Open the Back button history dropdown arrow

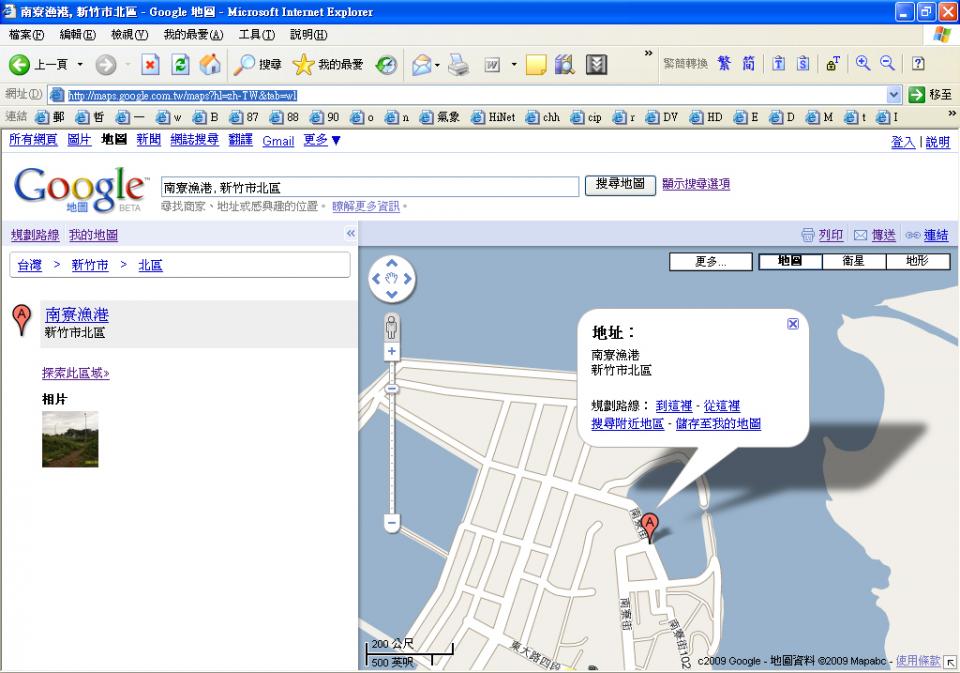[80, 64]
